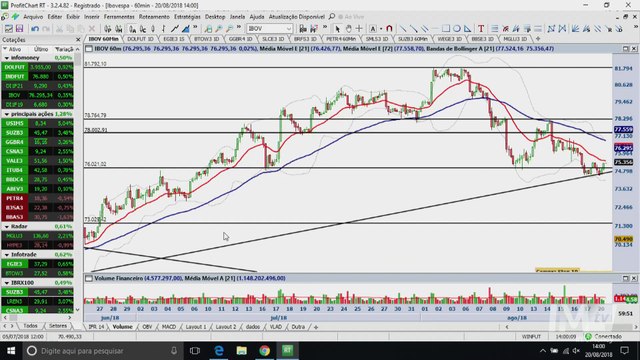Click the save chart icon
The width and height of the screenshot is (640, 360).
[19, 29]
